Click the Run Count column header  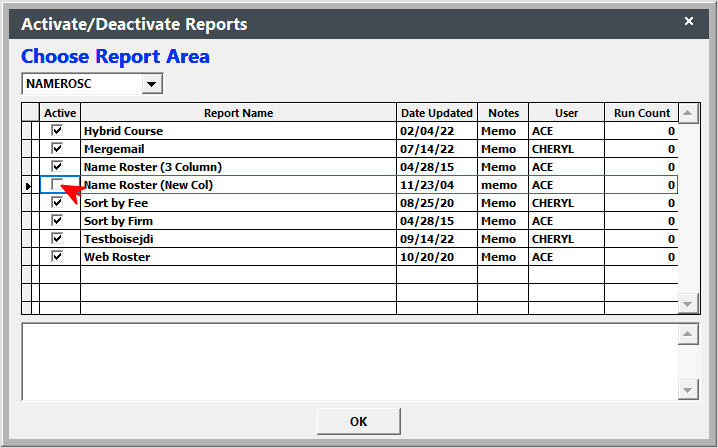click(x=642, y=113)
